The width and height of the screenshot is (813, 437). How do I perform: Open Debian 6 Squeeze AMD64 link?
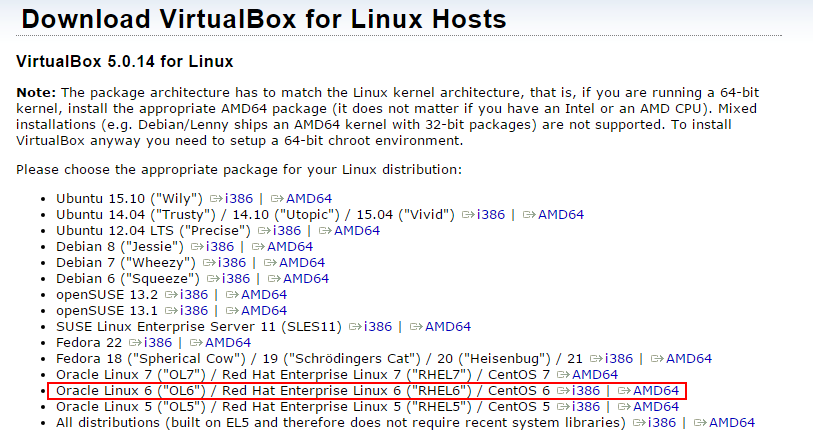[x=306, y=279]
